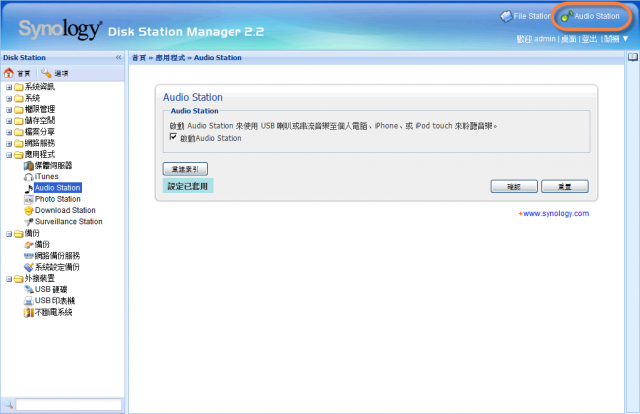The height and width of the screenshot is (414, 640).
Task: Expand the third folder in the sidebar tree
Action: (9, 110)
